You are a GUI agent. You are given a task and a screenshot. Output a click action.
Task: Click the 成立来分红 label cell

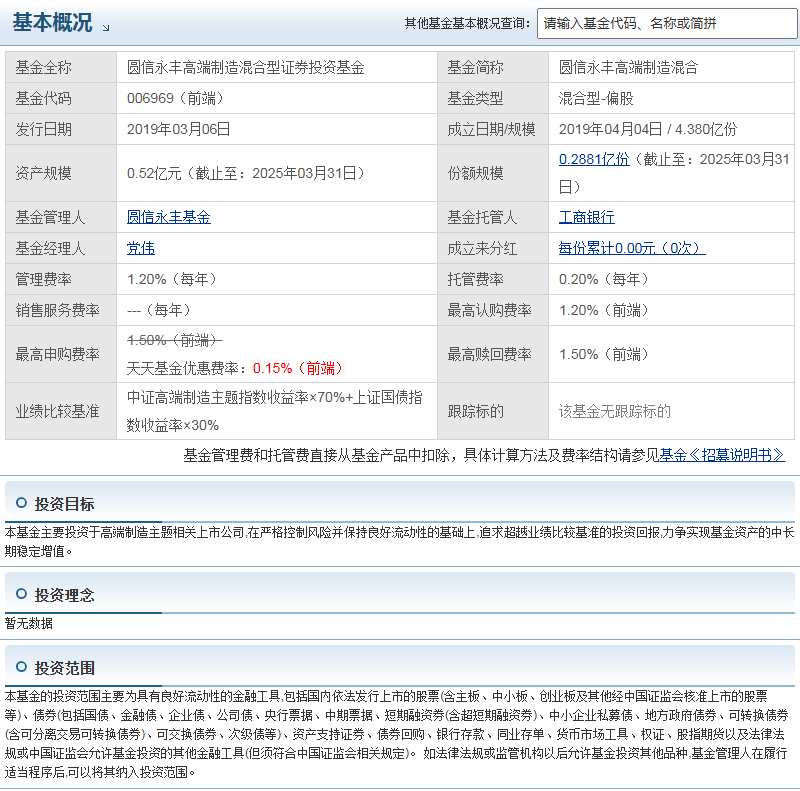(493, 249)
